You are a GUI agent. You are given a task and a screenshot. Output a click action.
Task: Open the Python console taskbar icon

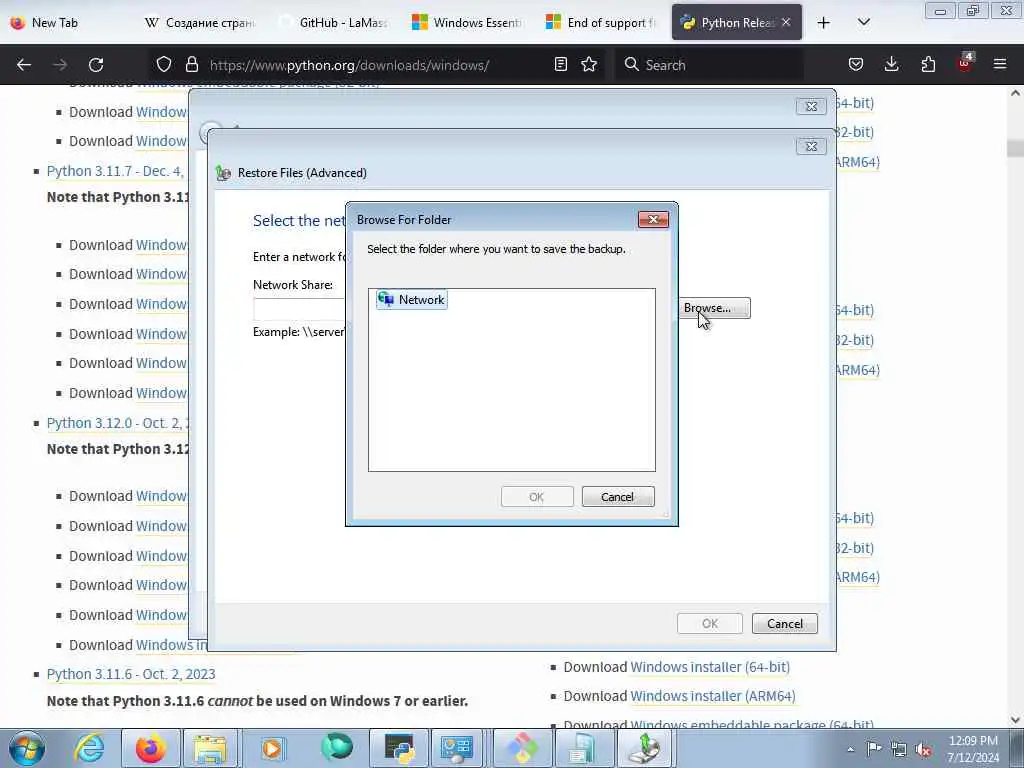[x=399, y=748]
